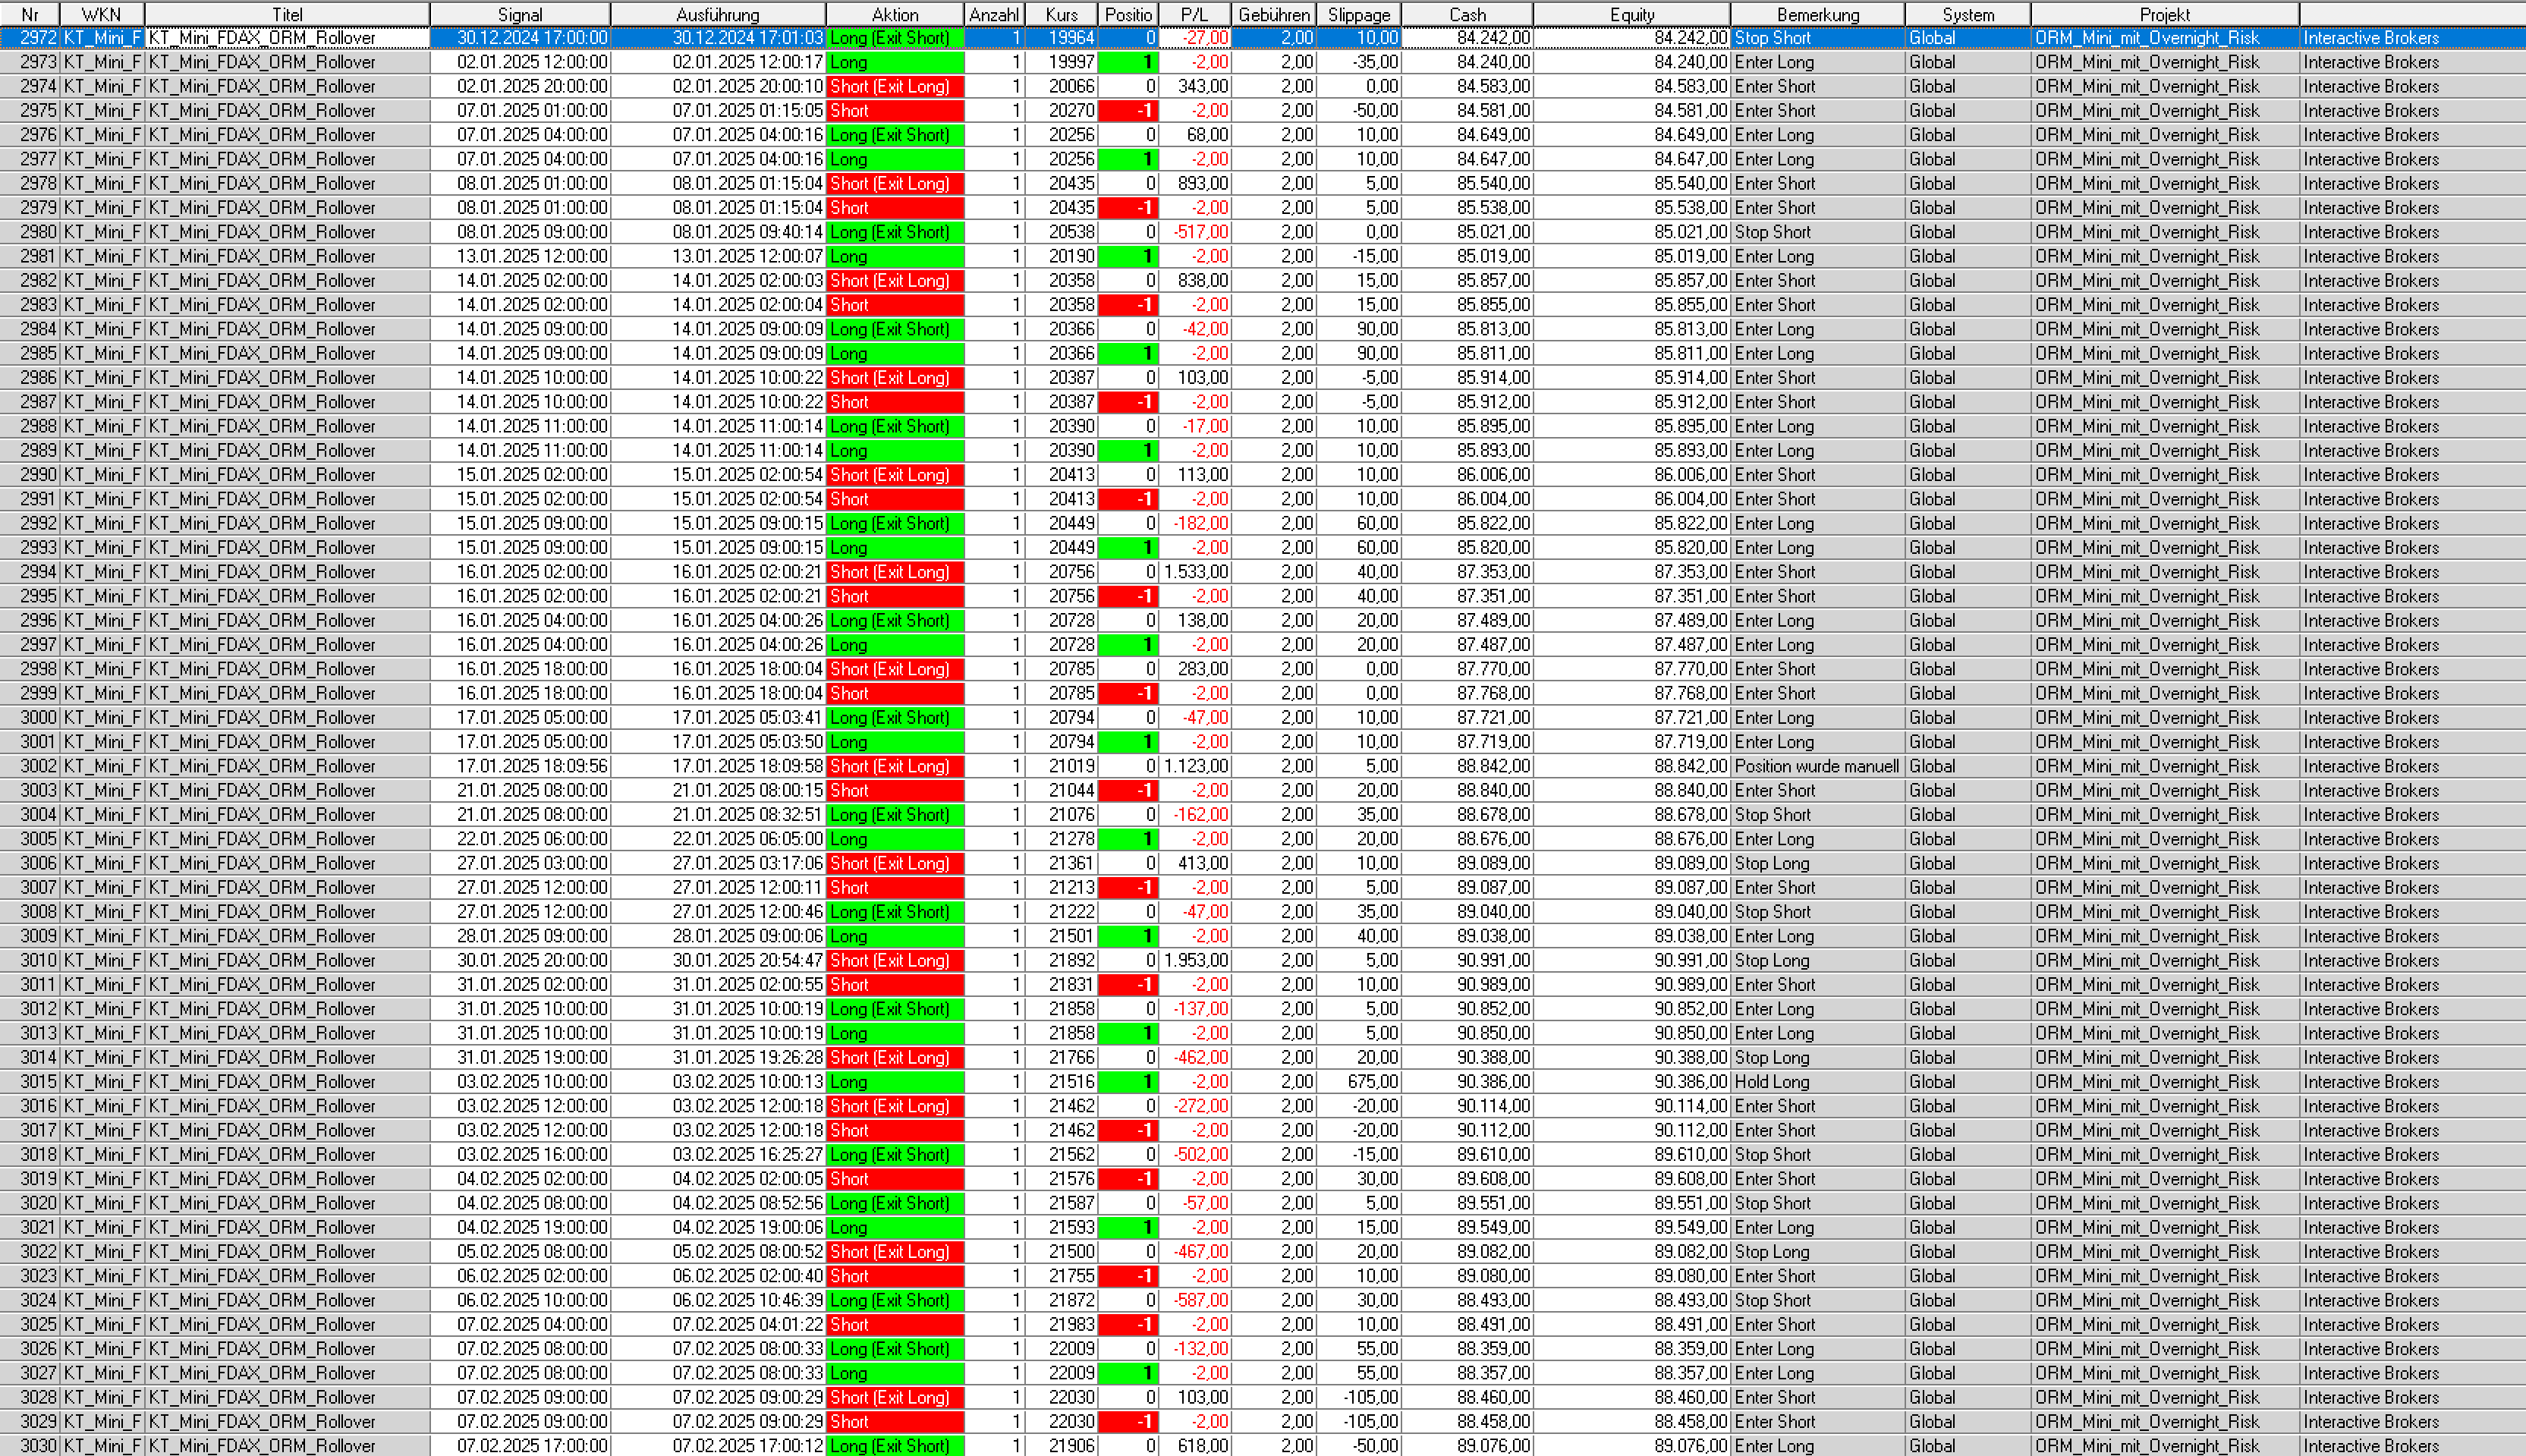Click the Slippage column header
The width and height of the screenshot is (2526, 1456).
pyautogui.click(x=1358, y=14)
